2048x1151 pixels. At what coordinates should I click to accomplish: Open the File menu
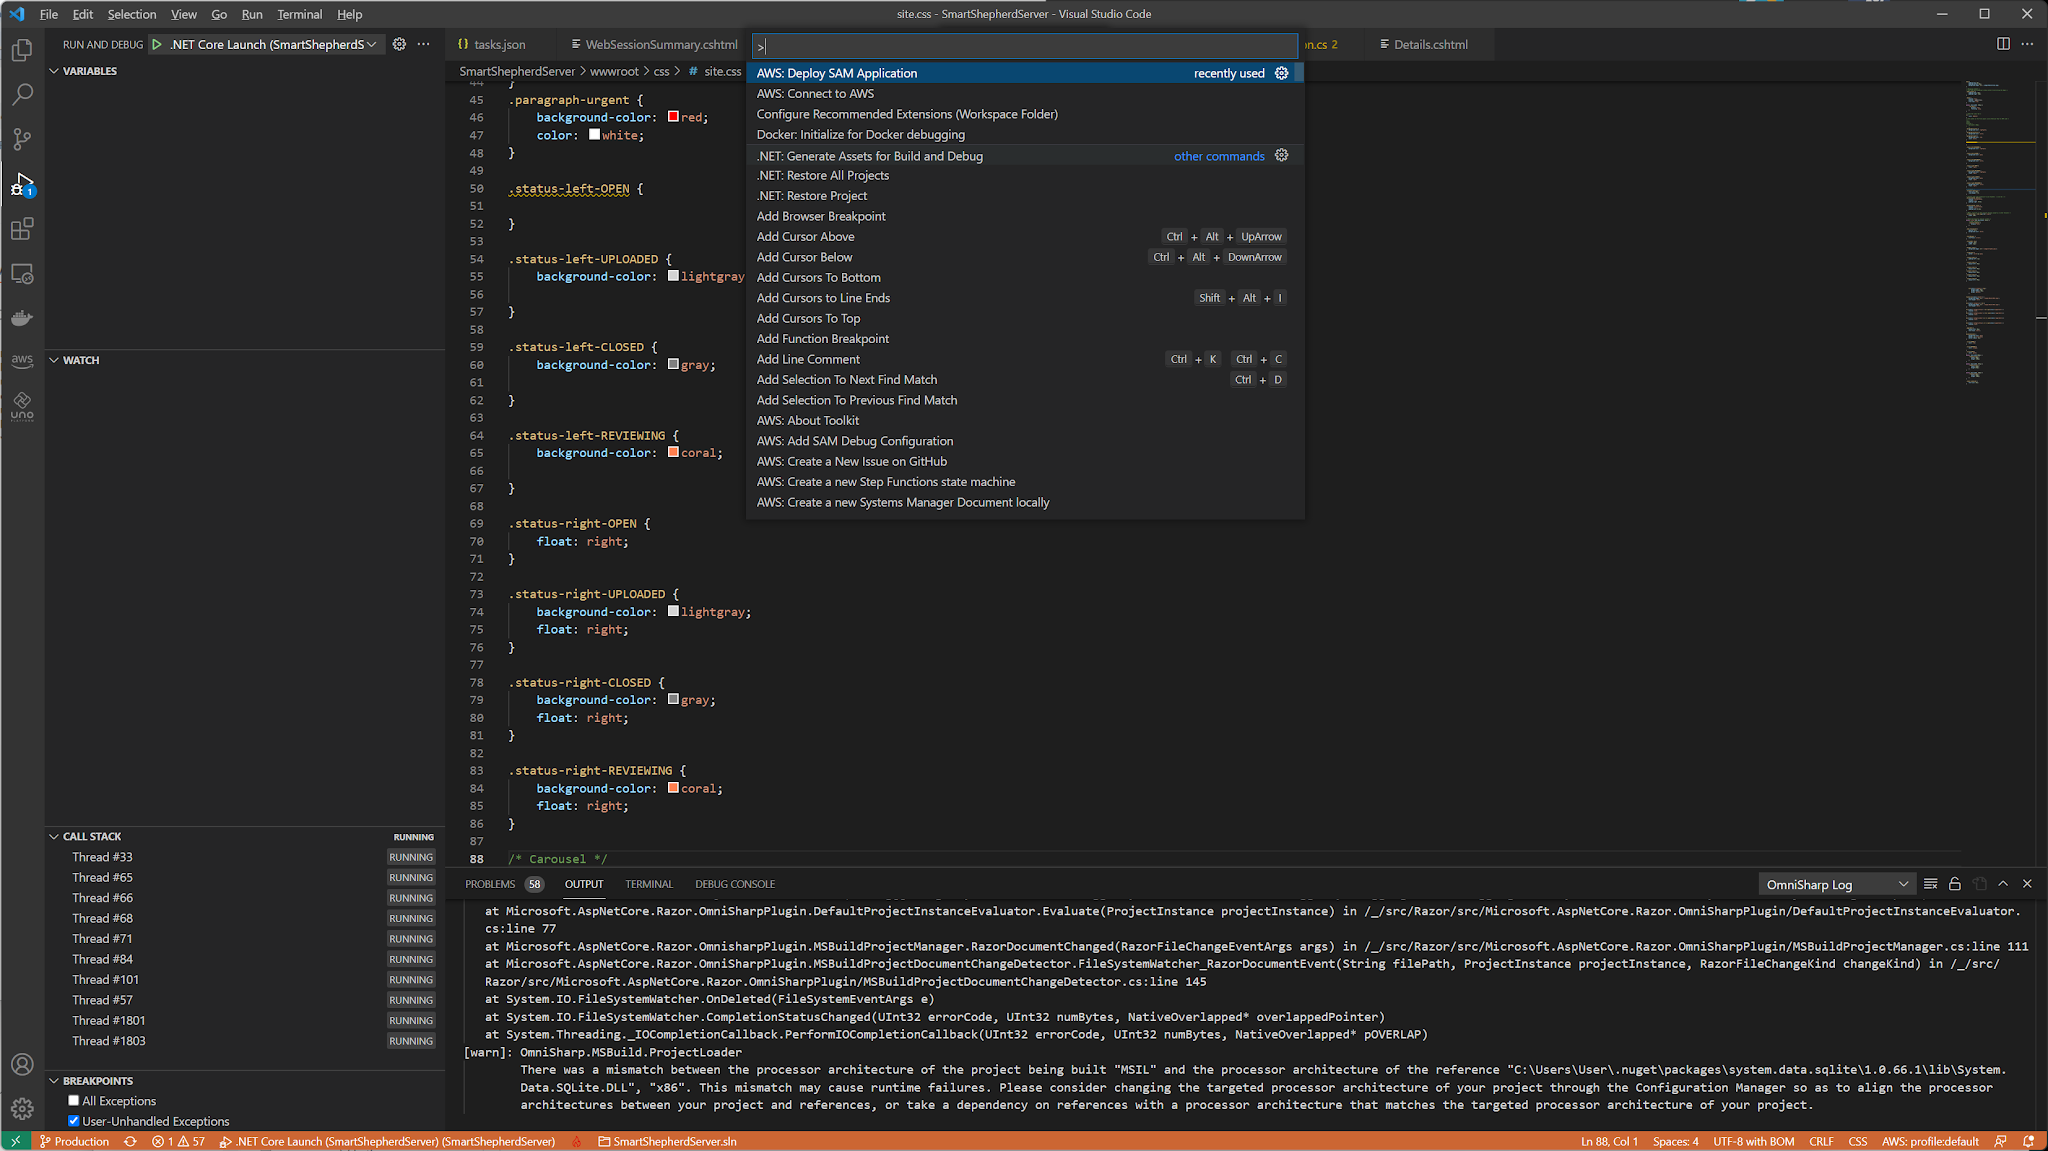(x=48, y=14)
